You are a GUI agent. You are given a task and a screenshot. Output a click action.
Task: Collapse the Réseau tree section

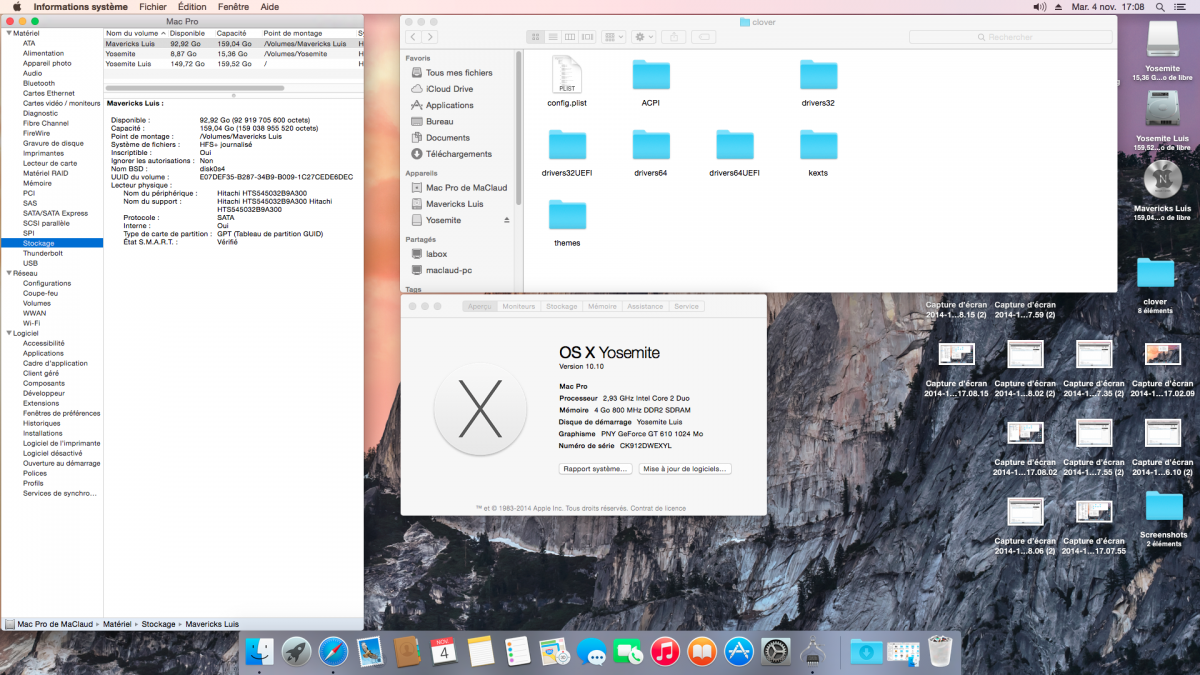coord(8,273)
